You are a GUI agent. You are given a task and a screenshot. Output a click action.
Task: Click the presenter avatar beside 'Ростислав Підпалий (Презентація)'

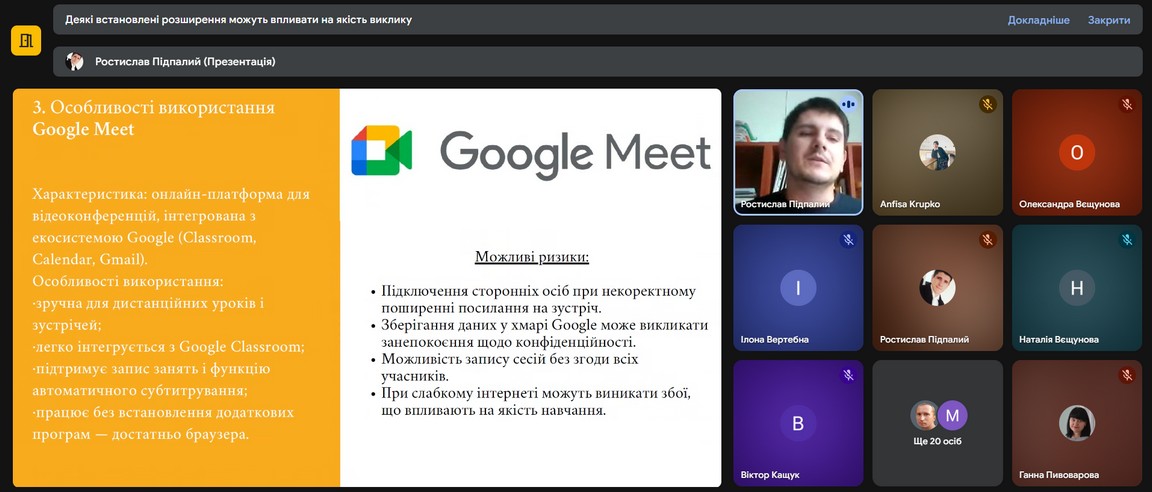(75, 62)
